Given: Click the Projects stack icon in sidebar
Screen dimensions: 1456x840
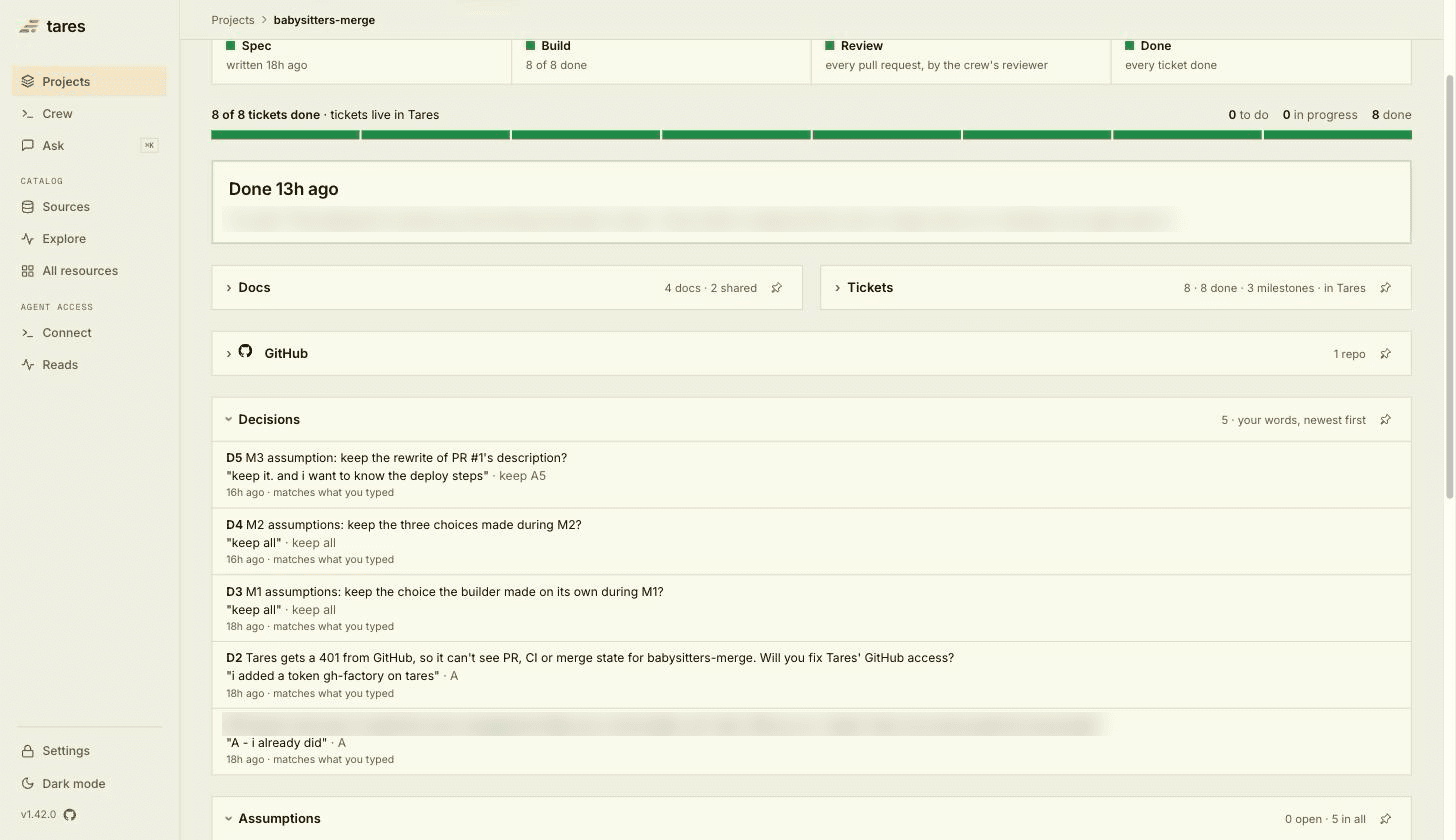Looking at the screenshot, I should (x=28, y=82).
